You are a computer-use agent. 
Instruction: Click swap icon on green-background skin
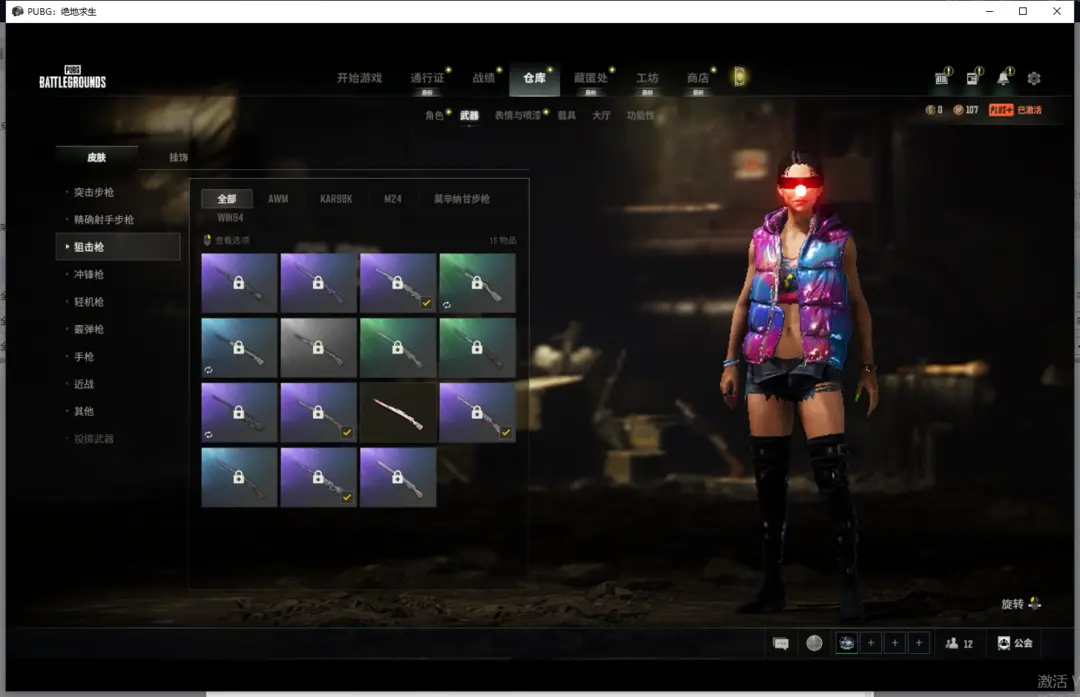[x=447, y=304]
